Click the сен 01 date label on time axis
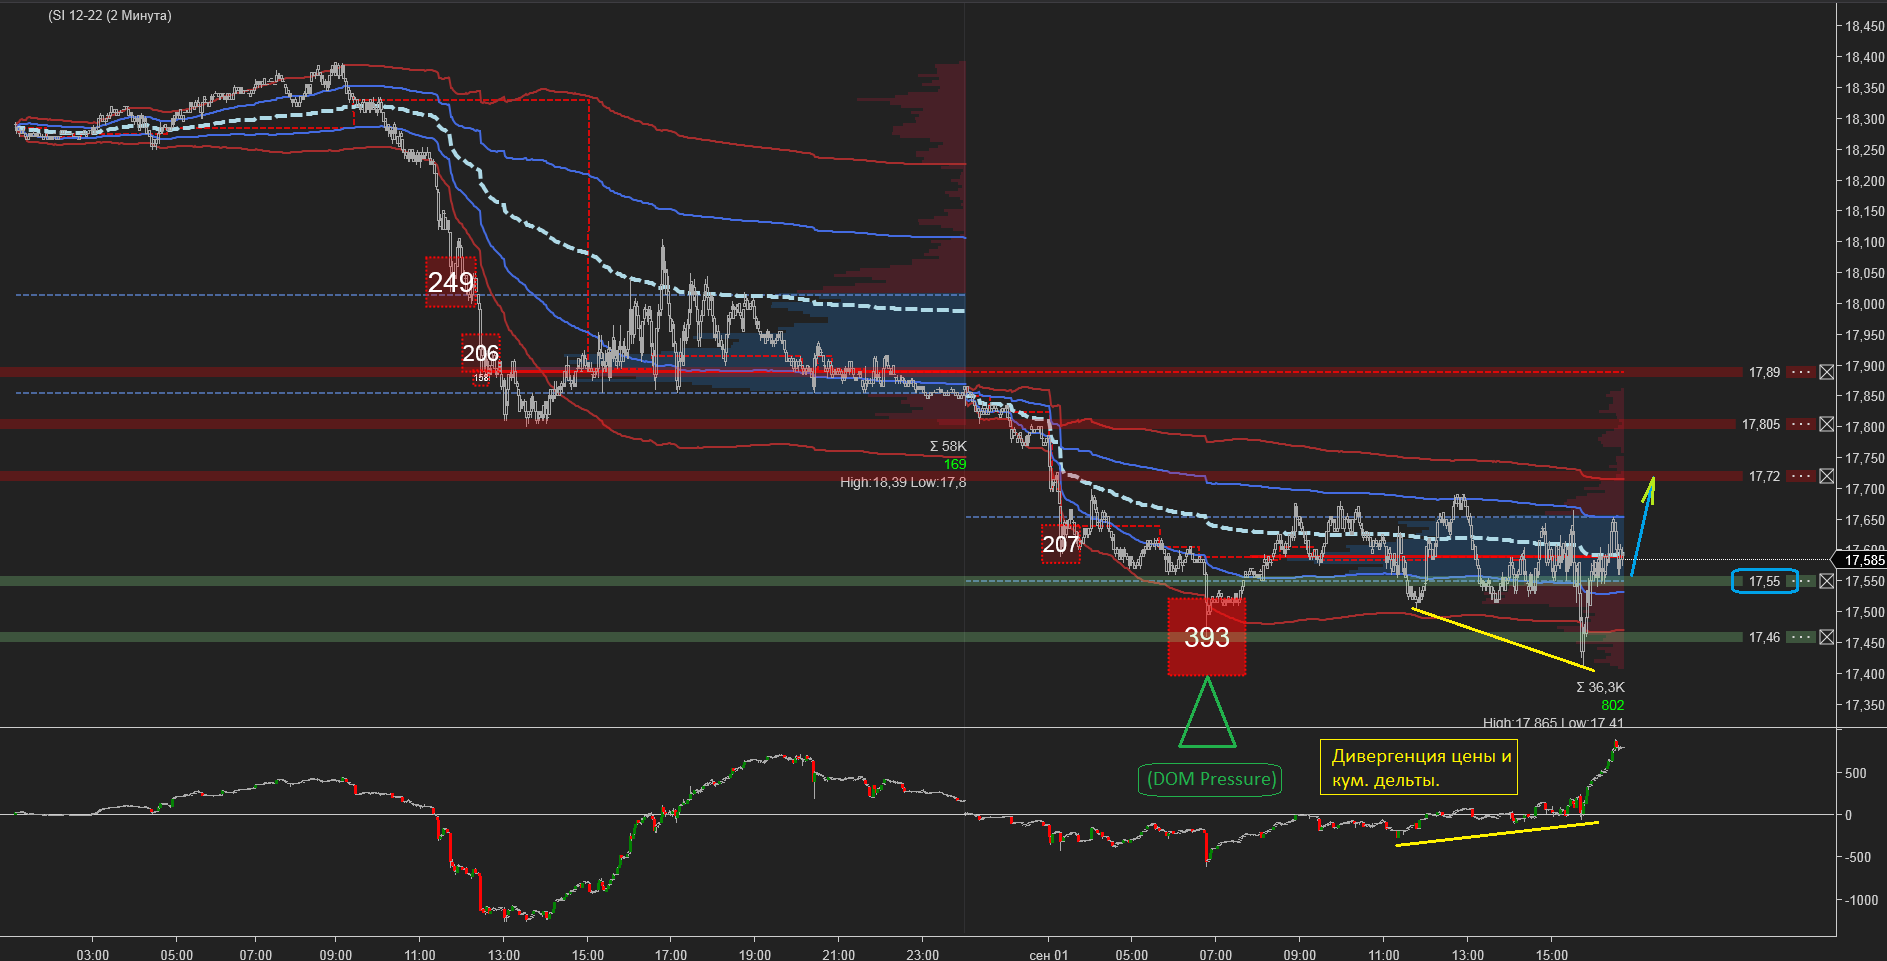 [1049, 954]
